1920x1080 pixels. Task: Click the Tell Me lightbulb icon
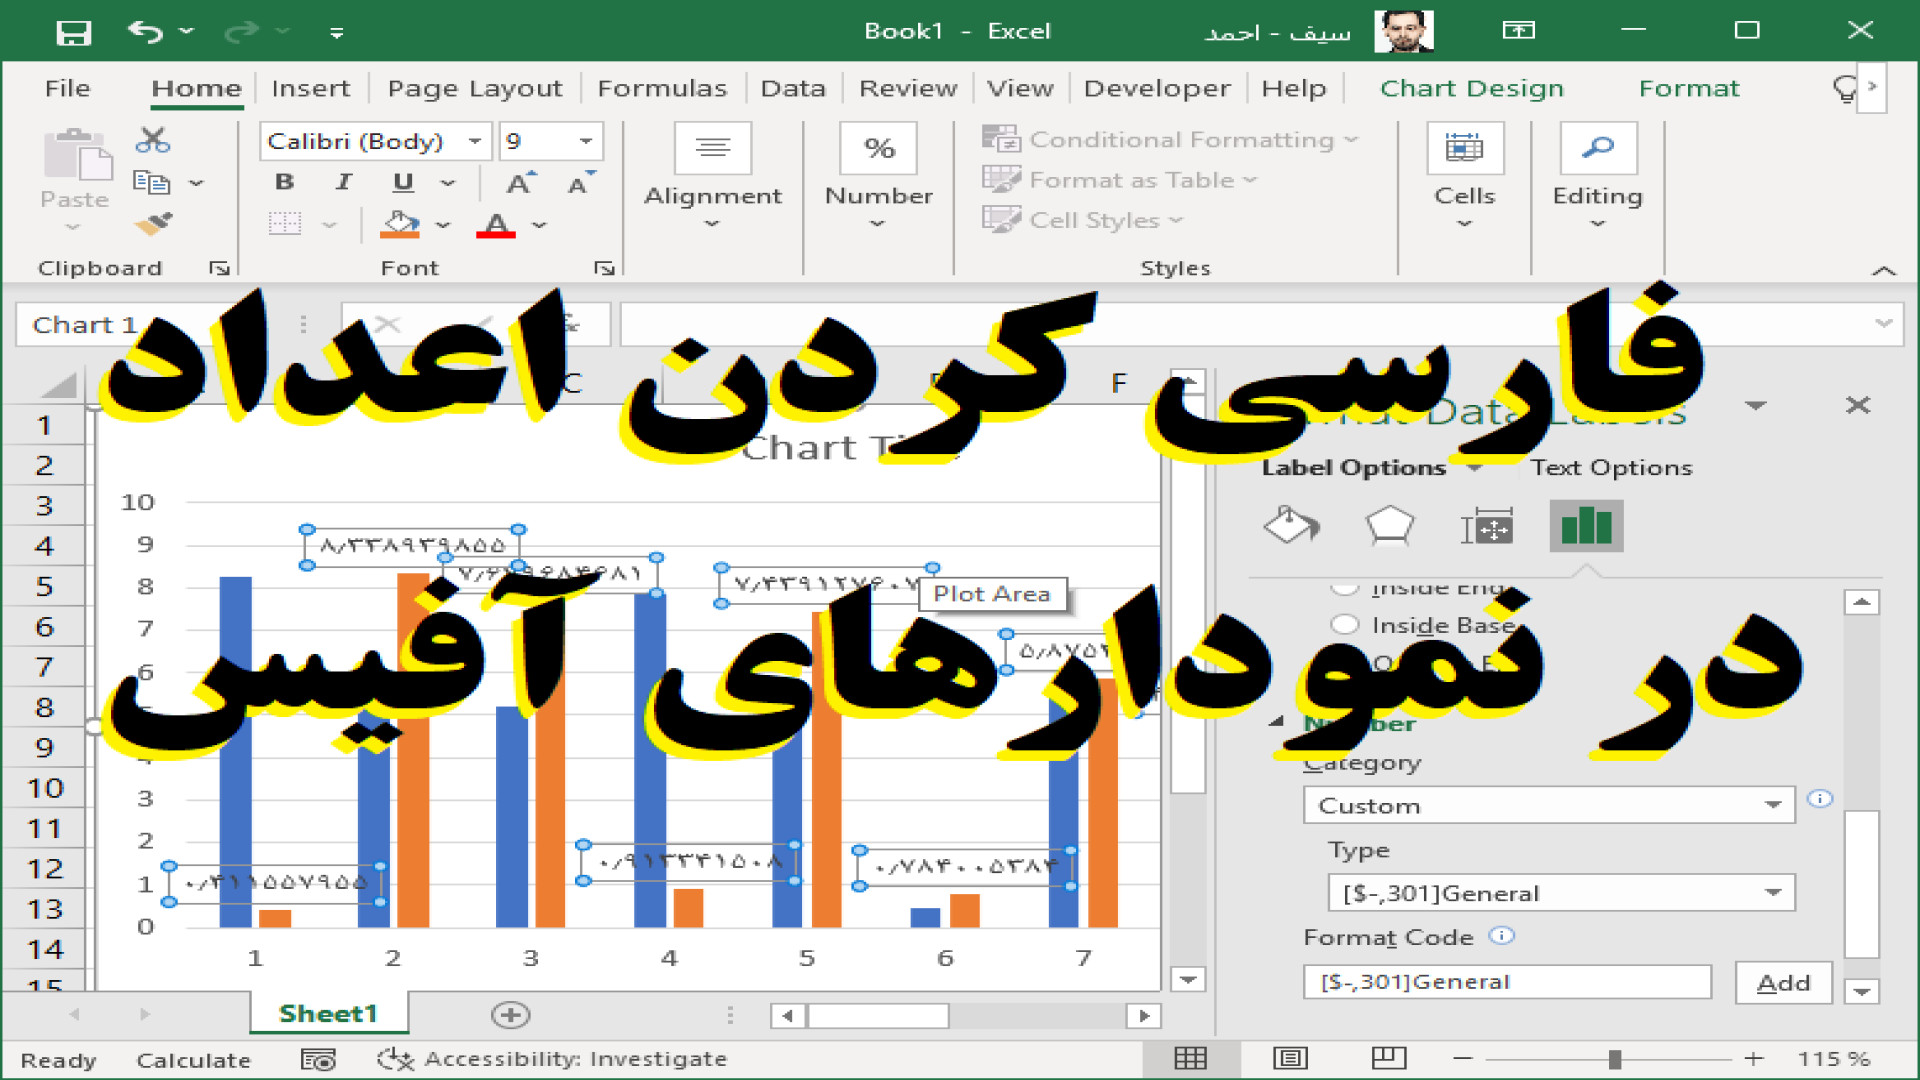(x=1844, y=89)
